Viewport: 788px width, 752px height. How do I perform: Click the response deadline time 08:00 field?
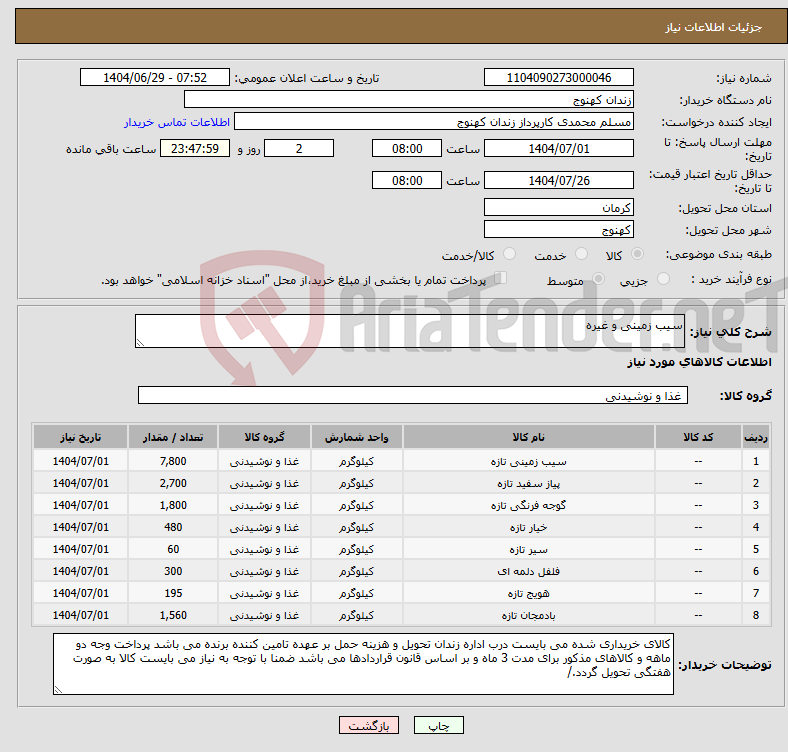coord(407,148)
